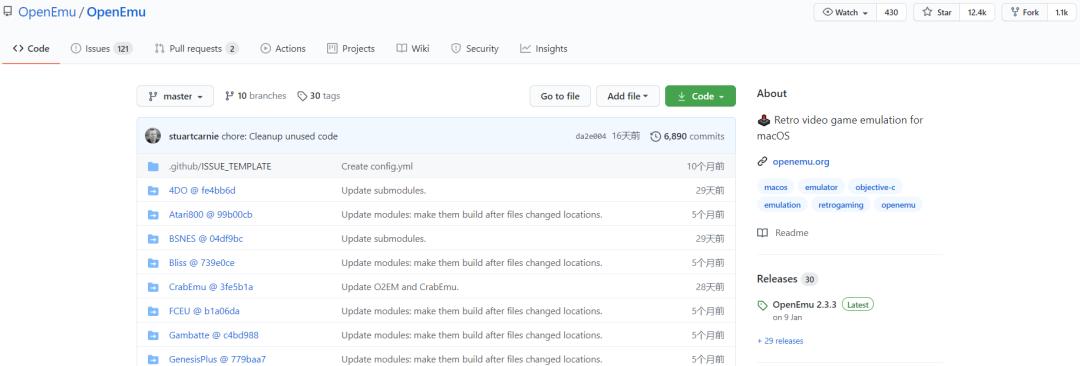
Task: Click the BSNES submodule folder icon
Action: [153, 238]
